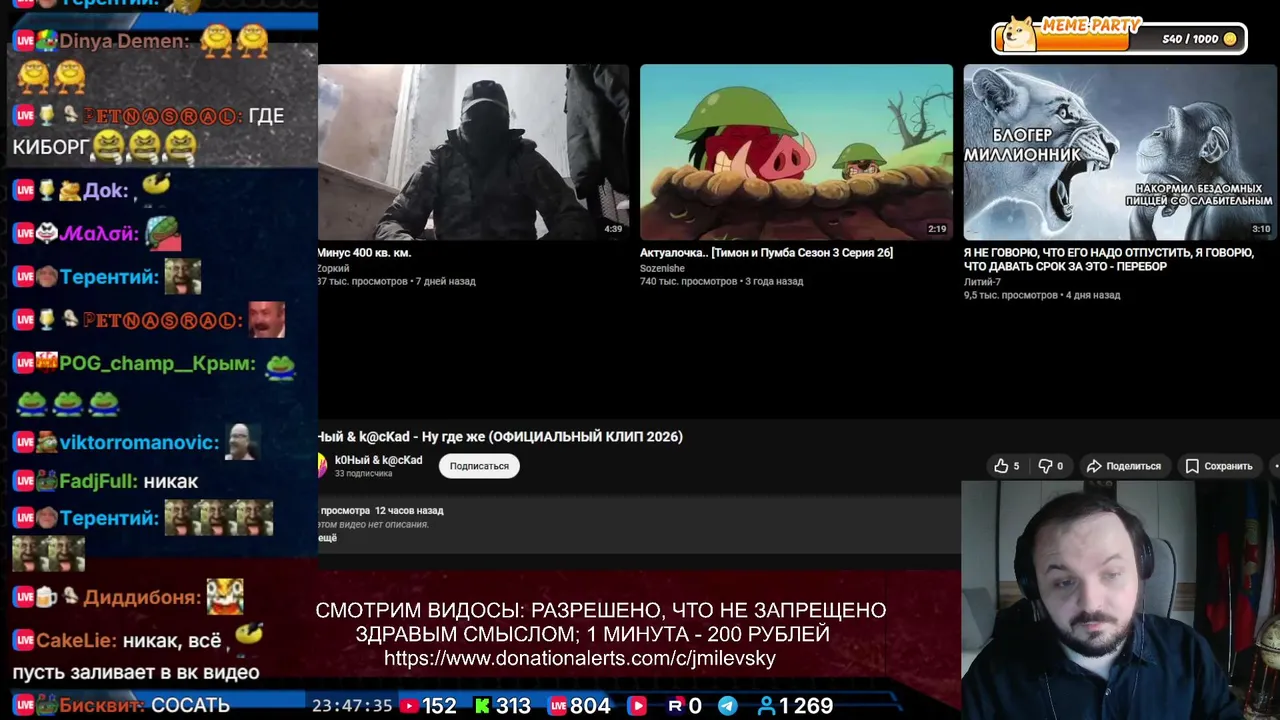Click the streamer webcam feed

click(x=1120, y=600)
